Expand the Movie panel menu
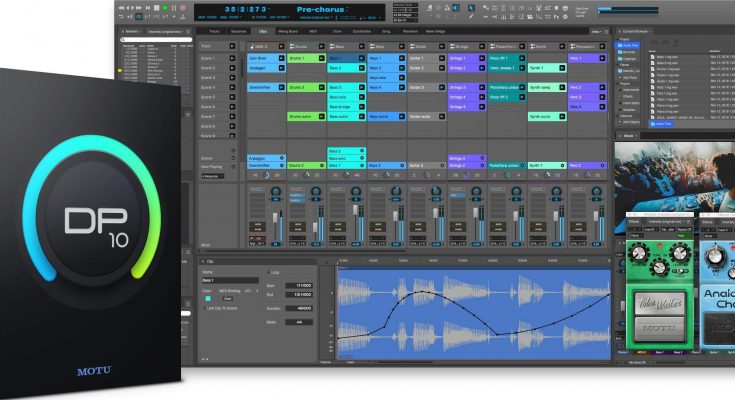Screen dimensions: 735x400 (630, 135)
